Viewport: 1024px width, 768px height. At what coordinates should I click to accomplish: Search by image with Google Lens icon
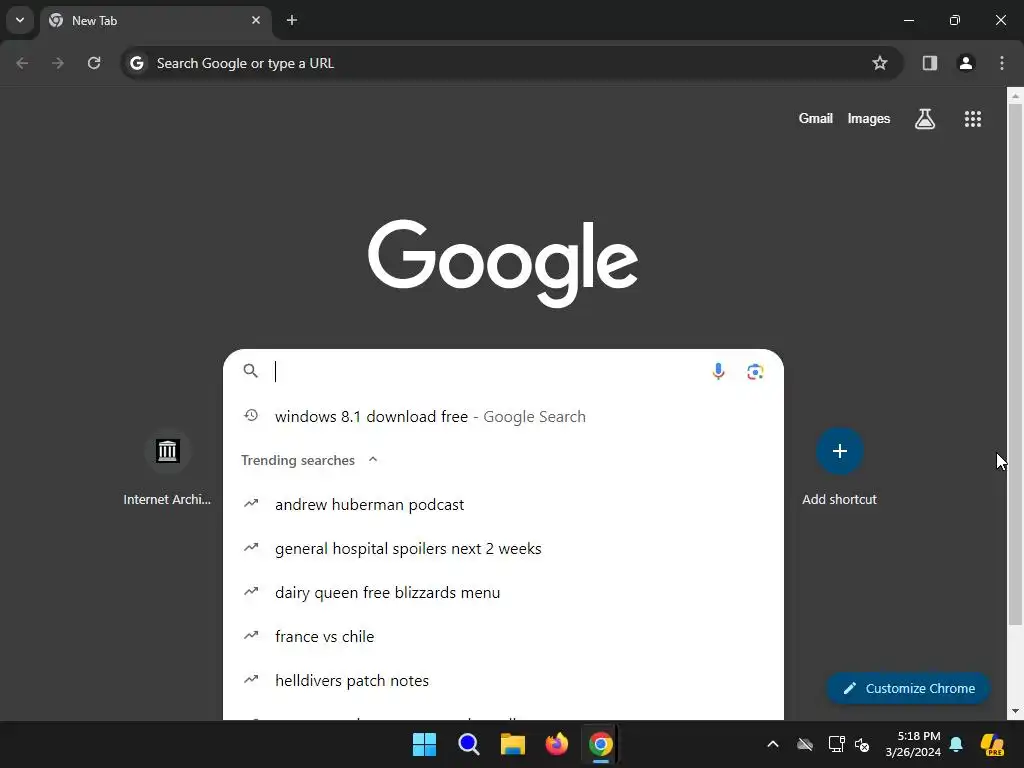click(x=755, y=372)
